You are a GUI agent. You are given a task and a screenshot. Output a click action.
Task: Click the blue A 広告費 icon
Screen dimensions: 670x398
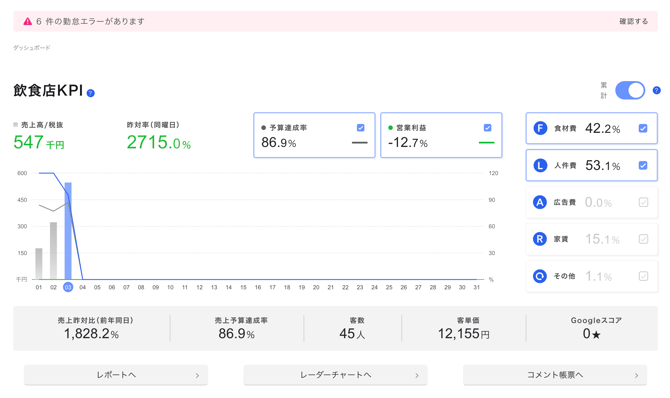point(540,202)
